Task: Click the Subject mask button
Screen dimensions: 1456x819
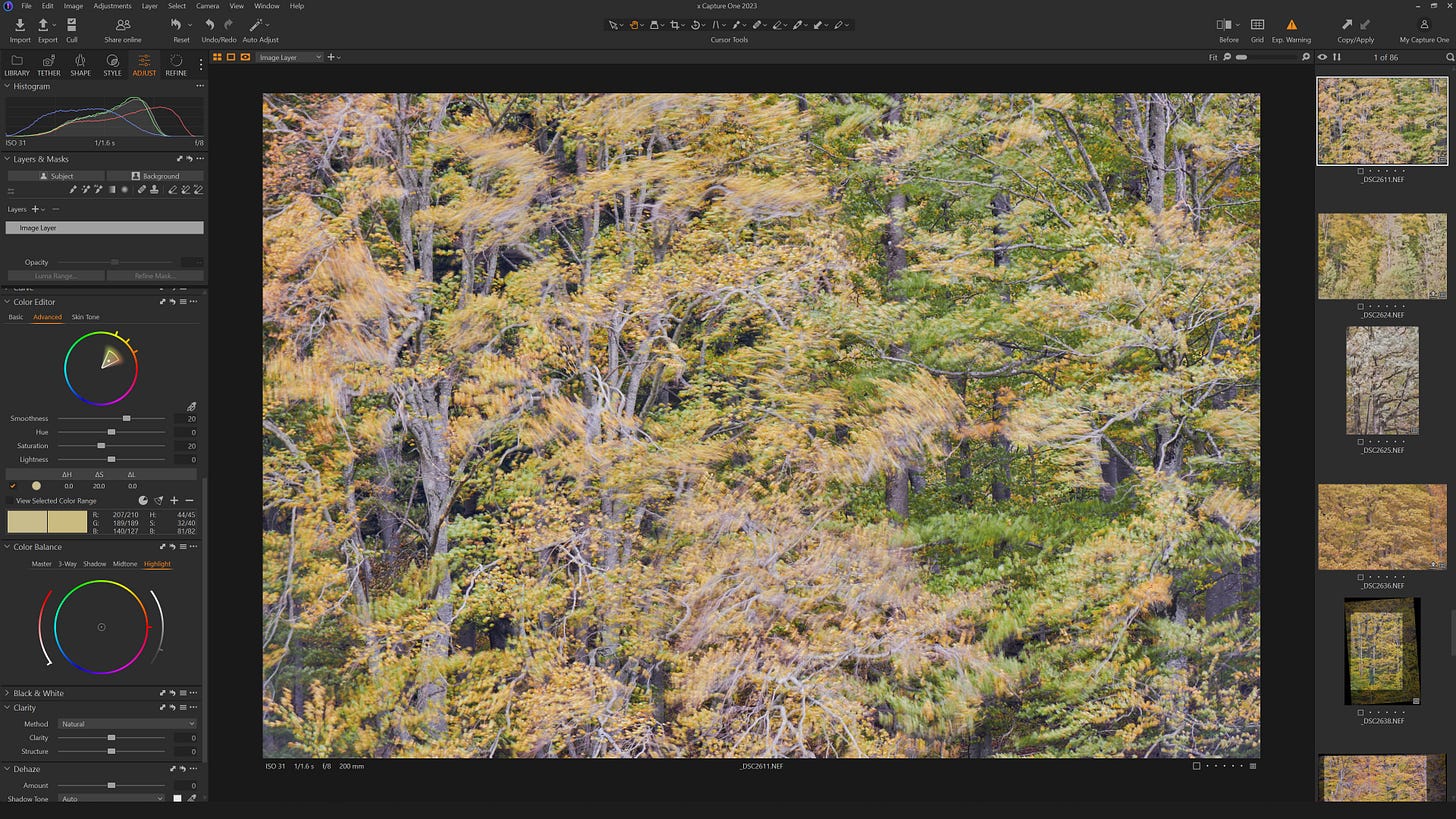Action: (x=55, y=176)
